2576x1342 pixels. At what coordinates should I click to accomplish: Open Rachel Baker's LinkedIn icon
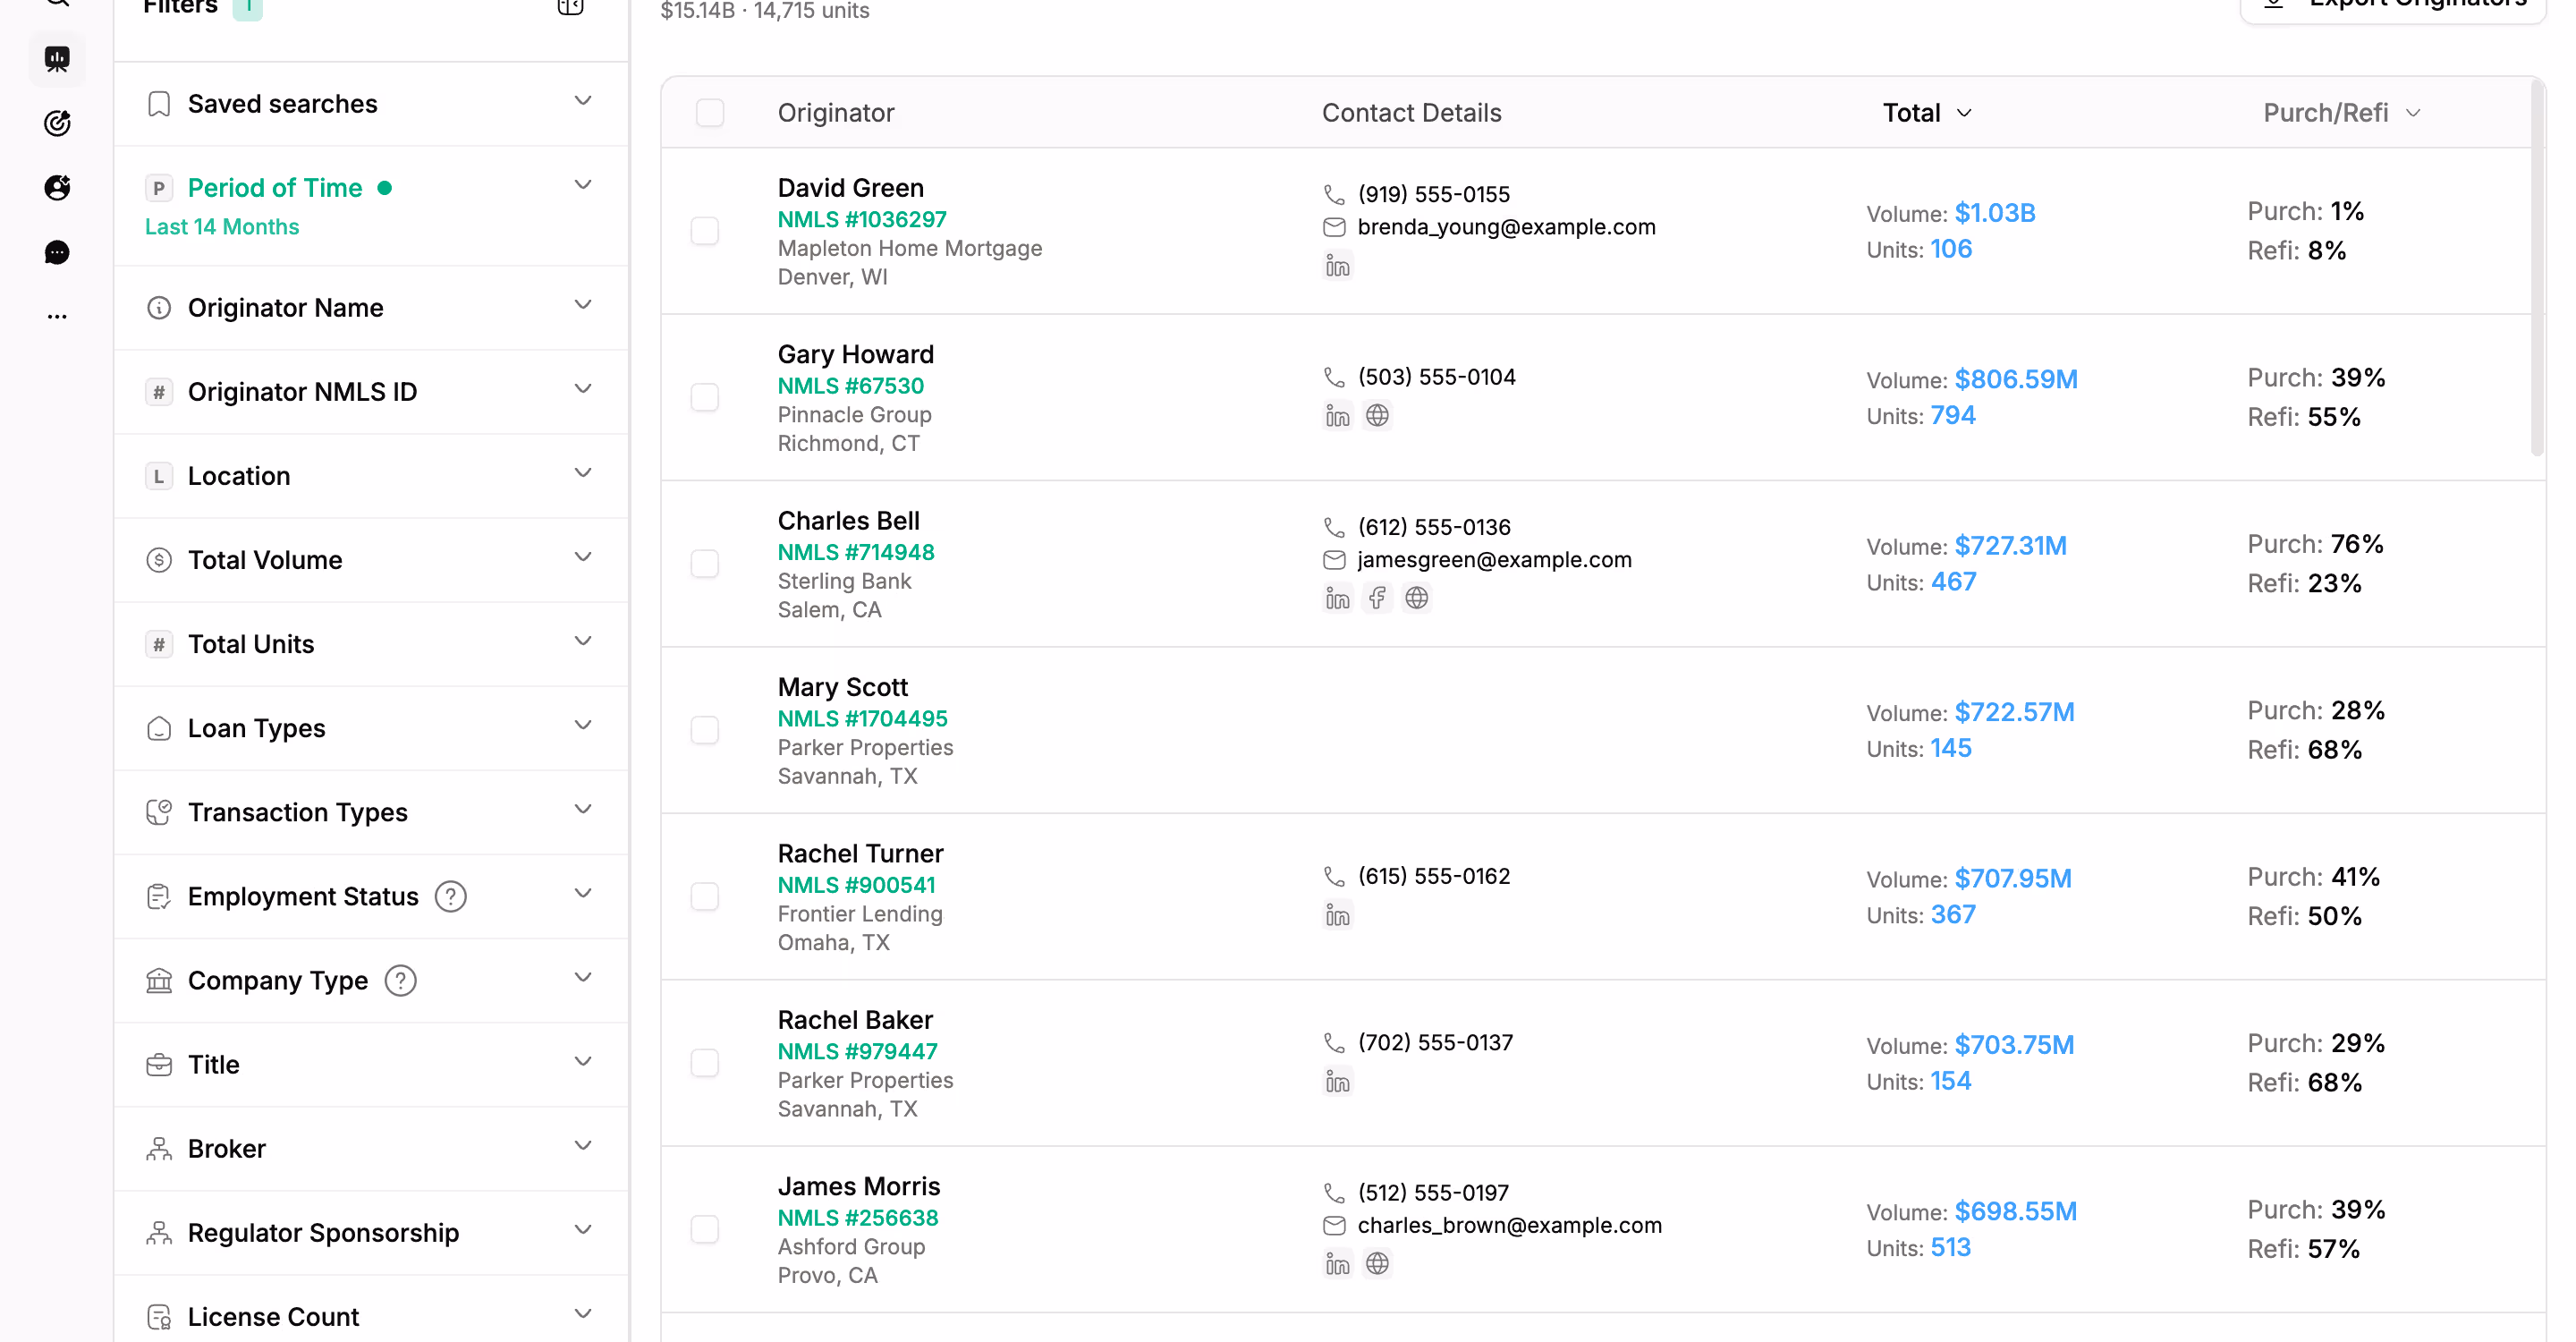click(x=1337, y=1082)
